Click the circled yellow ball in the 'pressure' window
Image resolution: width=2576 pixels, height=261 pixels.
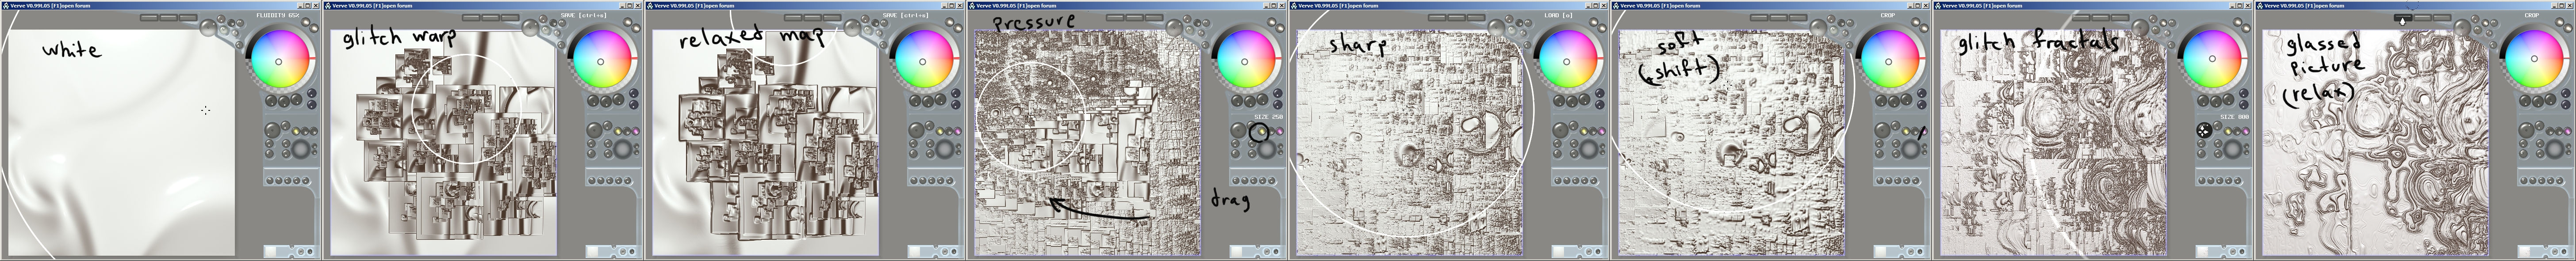[x=1261, y=131]
